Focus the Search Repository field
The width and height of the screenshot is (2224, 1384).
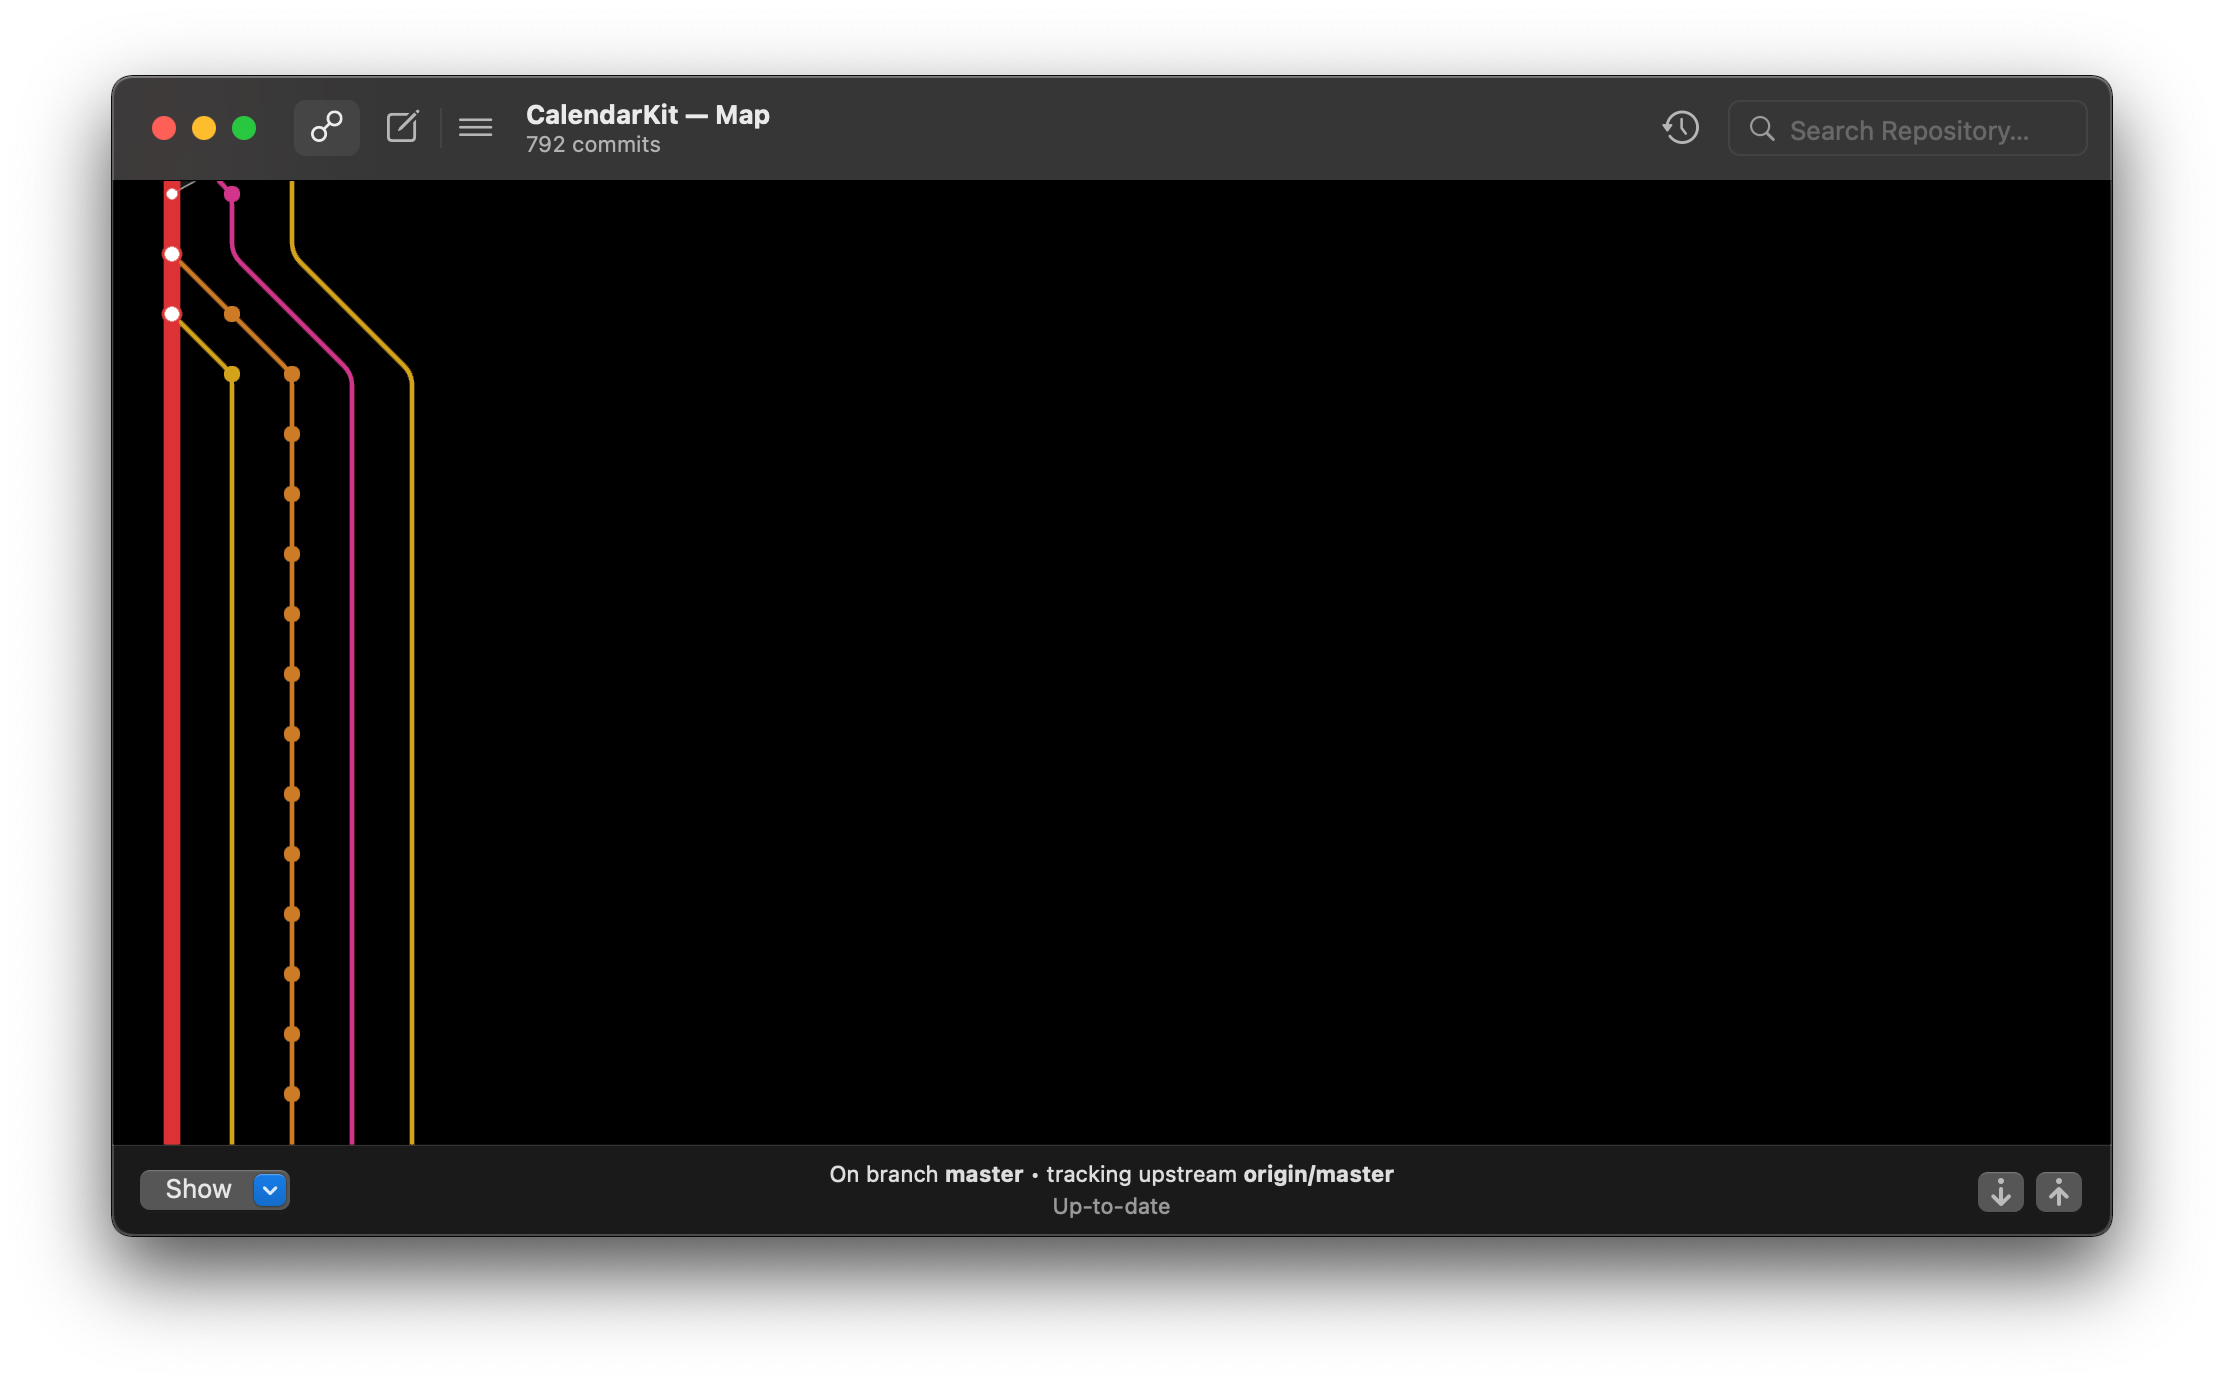coord(1910,129)
